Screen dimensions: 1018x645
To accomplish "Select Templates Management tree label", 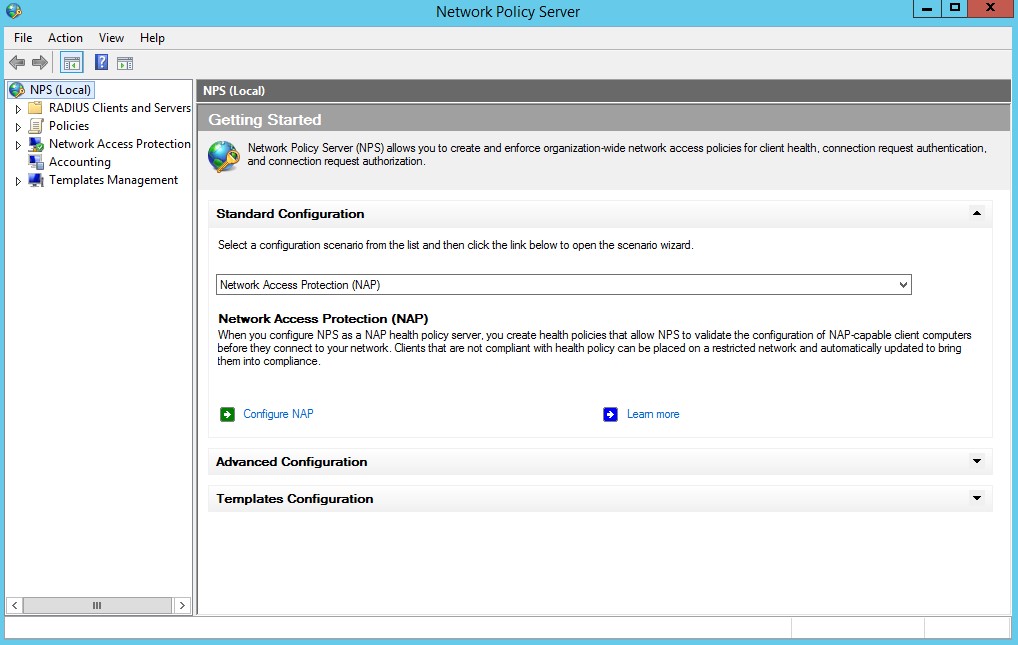I will [x=114, y=180].
